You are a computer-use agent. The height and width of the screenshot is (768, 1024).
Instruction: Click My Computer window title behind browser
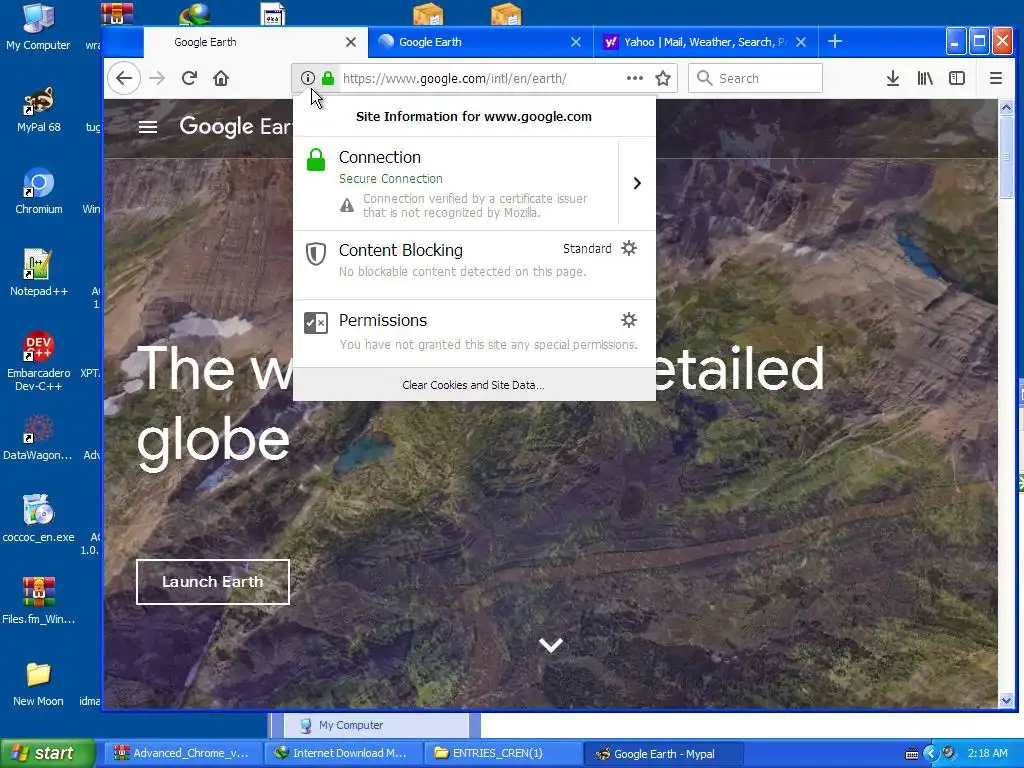tap(350, 725)
